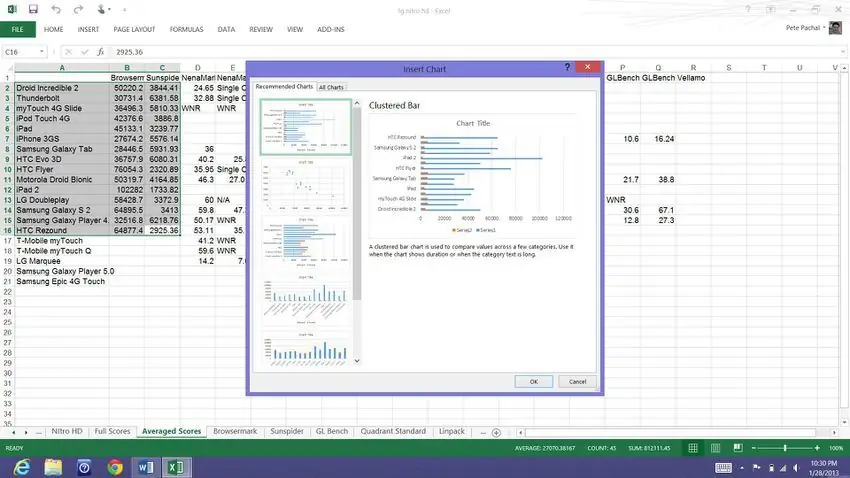Click the formula bar cancel X icon
850x478 pixels.
point(68,52)
